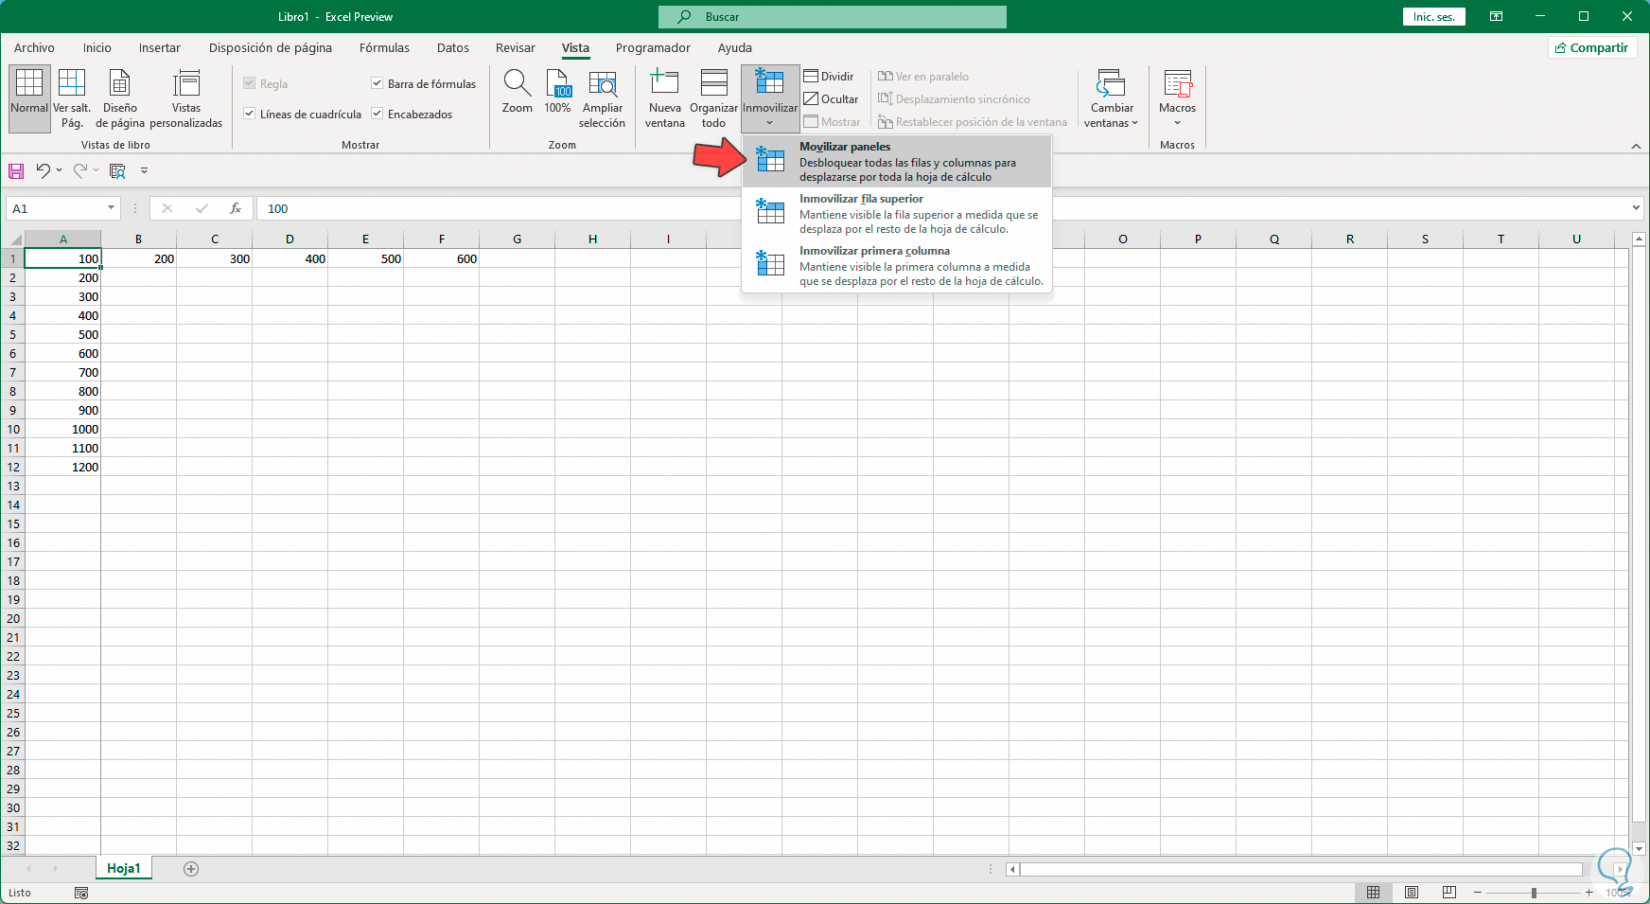Open Undo history dropdown arrow
The image size is (1650, 904).
pyautogui.click(x=60, y=171)
